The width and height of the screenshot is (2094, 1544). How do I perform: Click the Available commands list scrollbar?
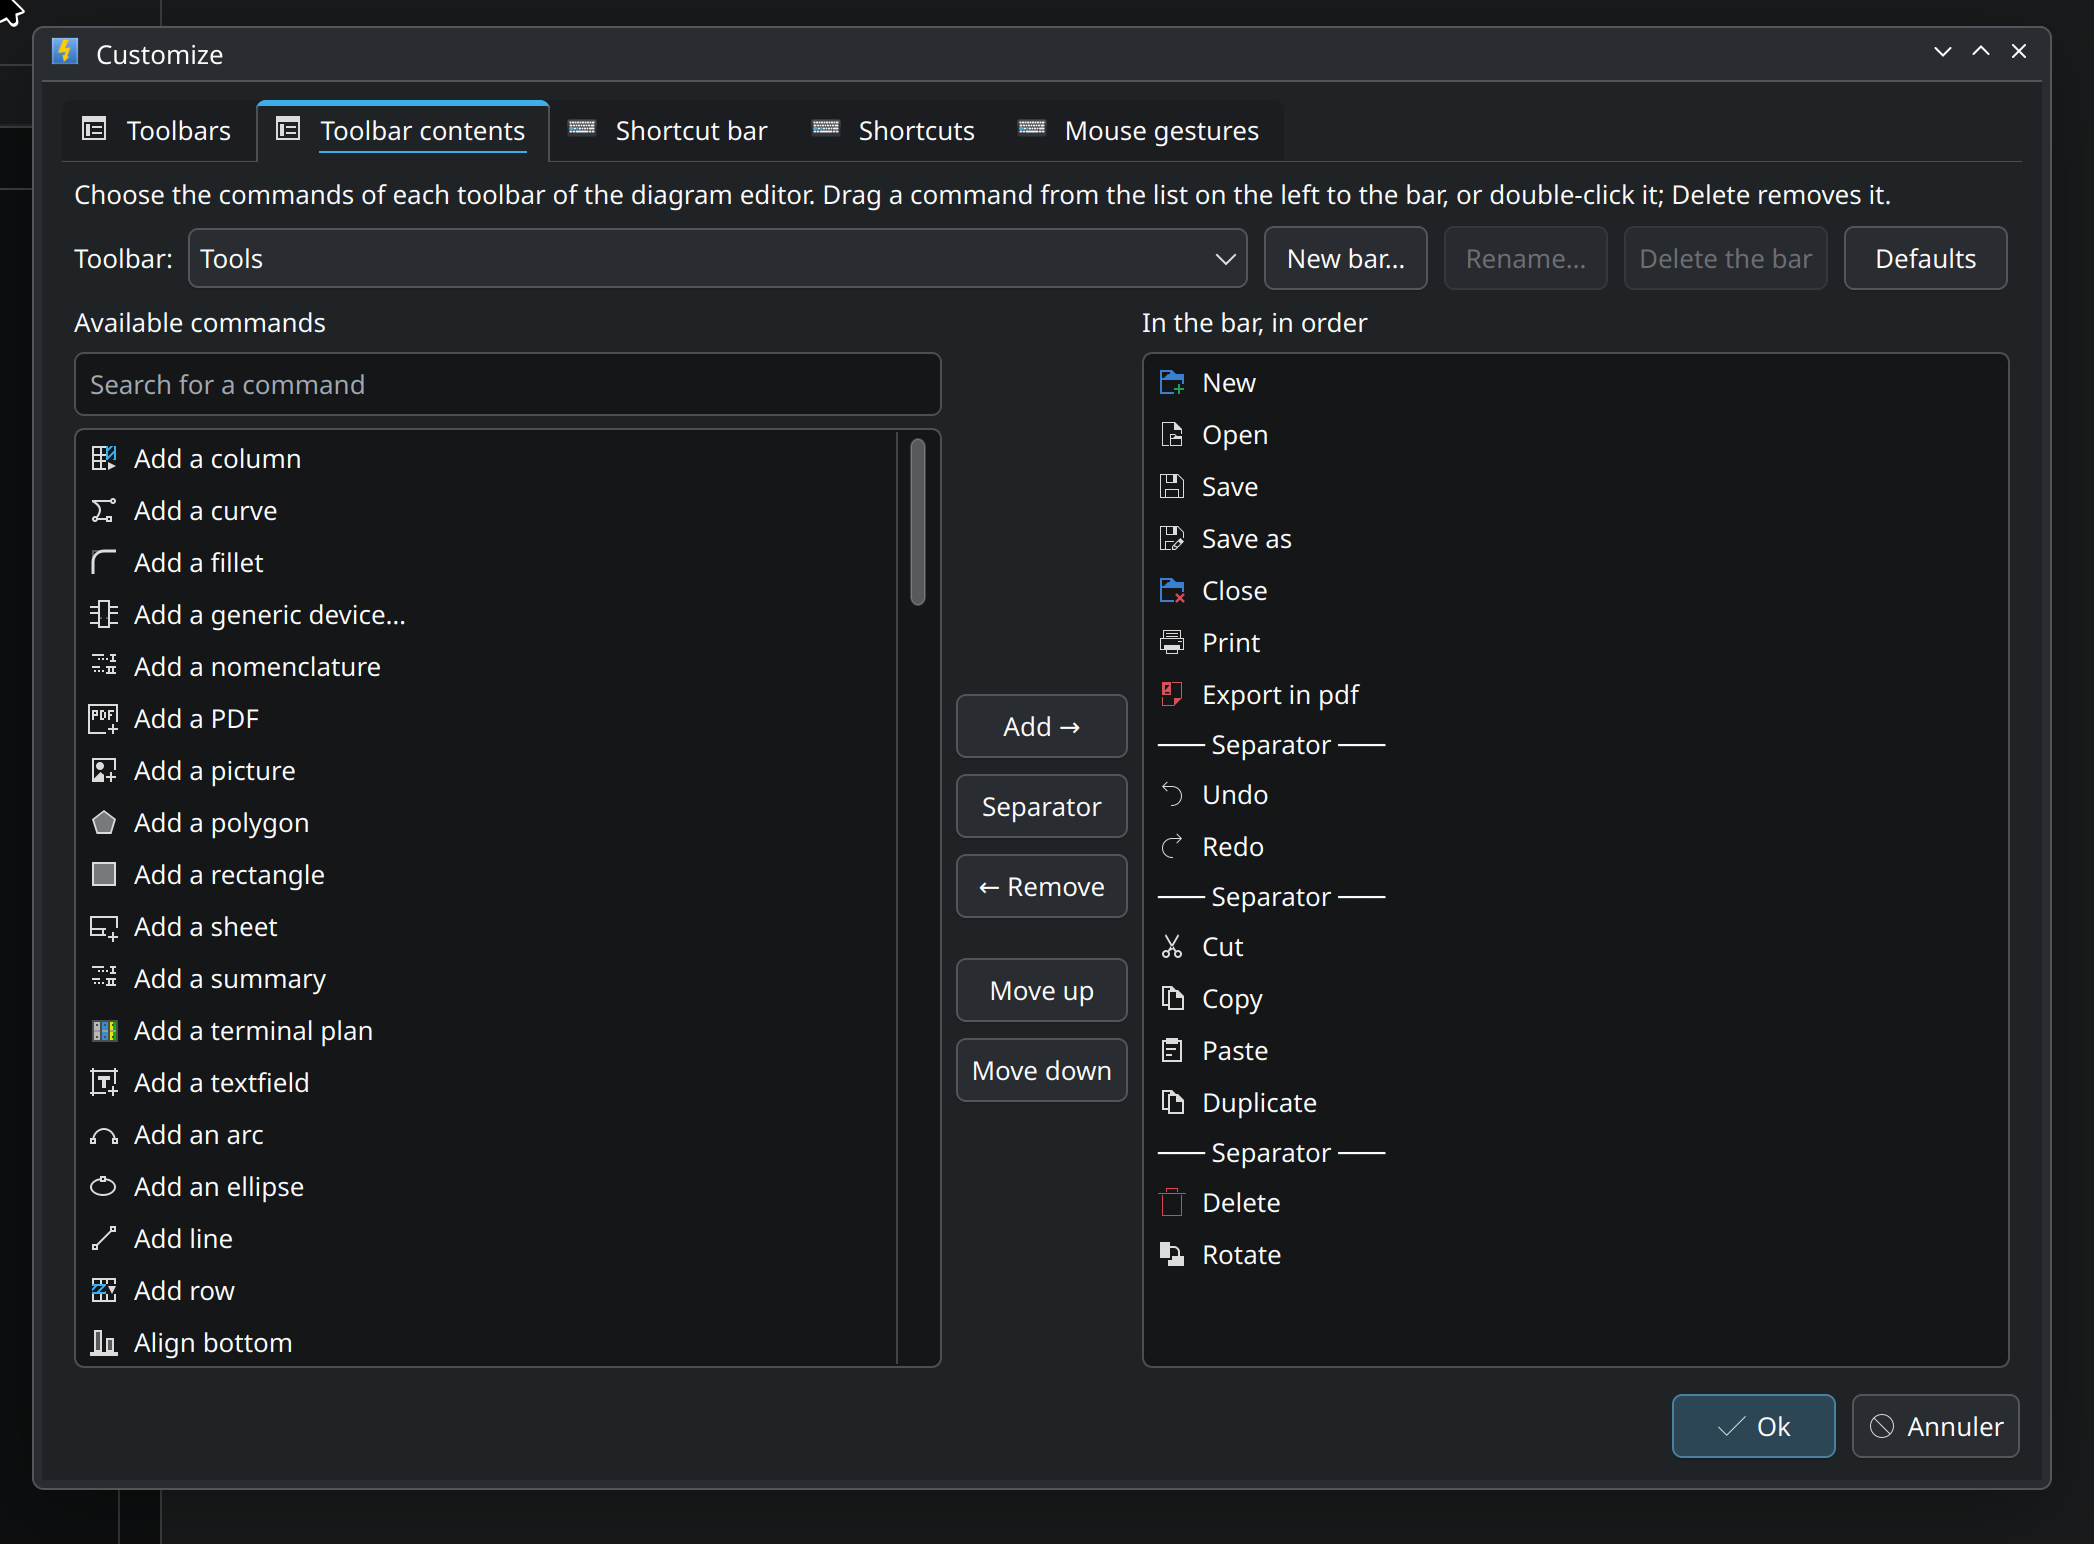point(918,522)
